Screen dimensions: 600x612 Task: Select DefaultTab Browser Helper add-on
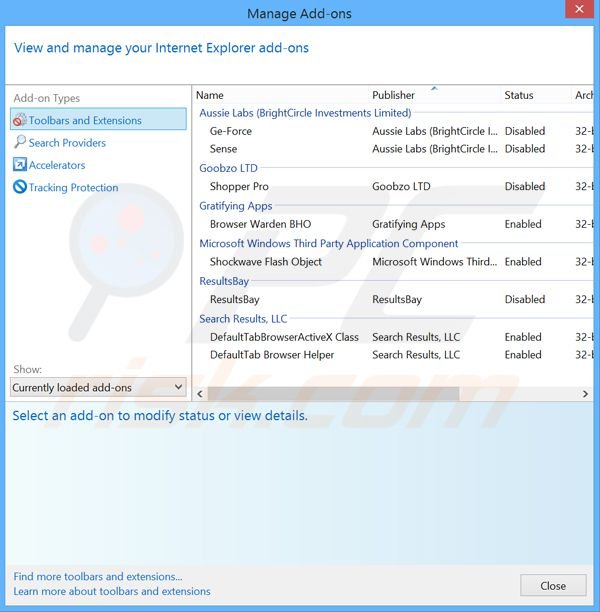[x=393, y=355]
